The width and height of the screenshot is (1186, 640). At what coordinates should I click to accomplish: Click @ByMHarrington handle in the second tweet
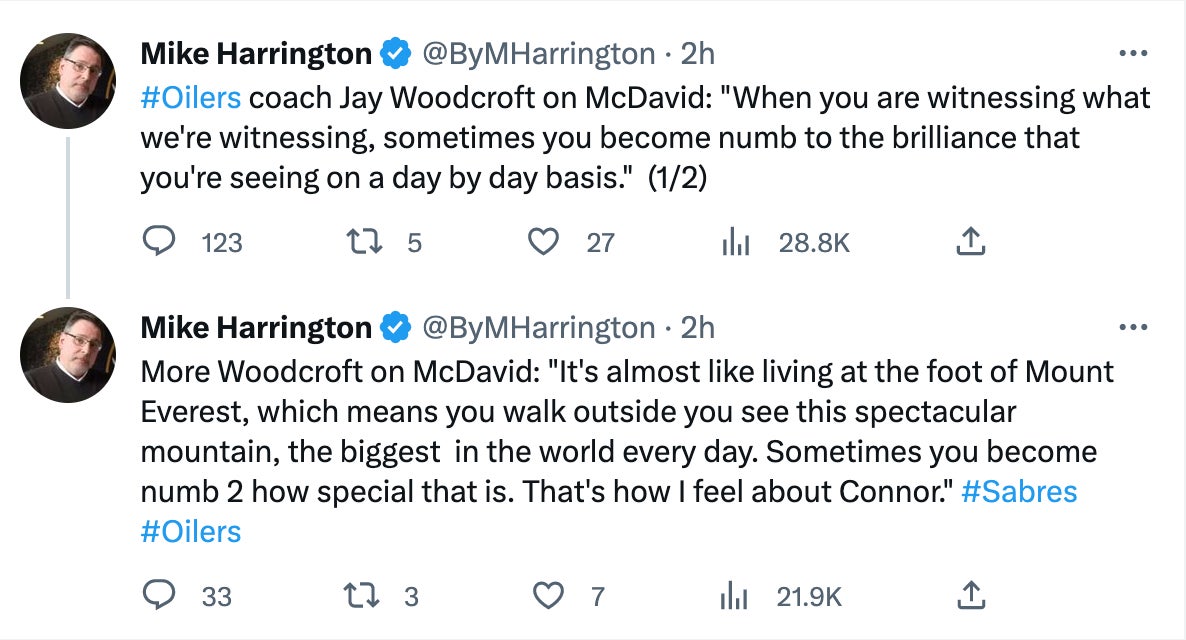540,327
